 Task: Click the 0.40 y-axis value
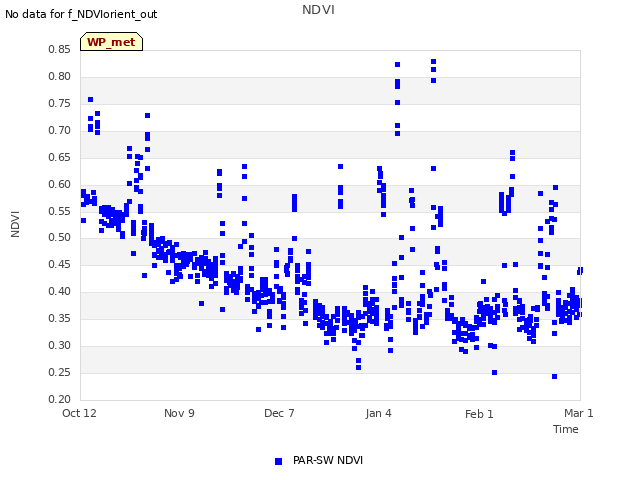pos(60,291)
